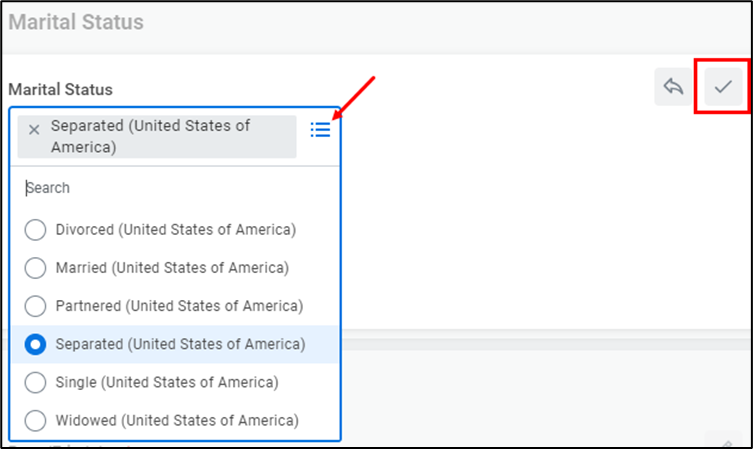
Task: Click the checkmark save icon
Action: [722, 88]
